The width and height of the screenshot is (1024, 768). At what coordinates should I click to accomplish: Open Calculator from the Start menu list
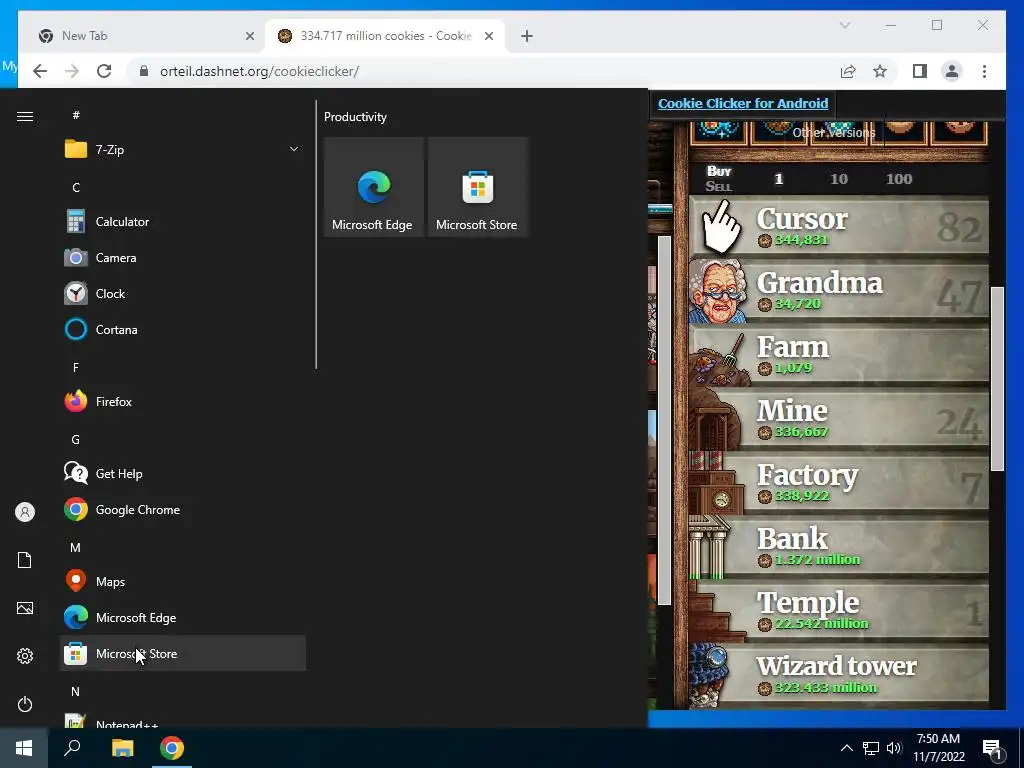coord(183,222)
